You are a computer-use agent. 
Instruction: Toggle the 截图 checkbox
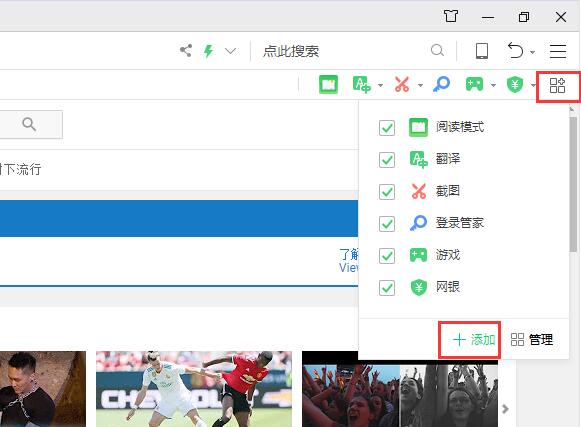click(387, 192)
